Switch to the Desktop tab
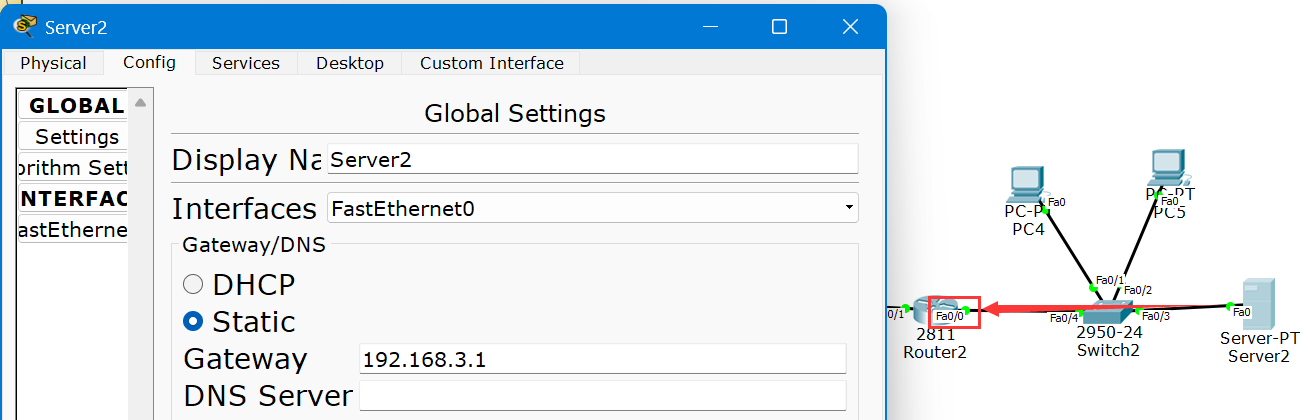 pyautogui.click(x=349, y=63)
